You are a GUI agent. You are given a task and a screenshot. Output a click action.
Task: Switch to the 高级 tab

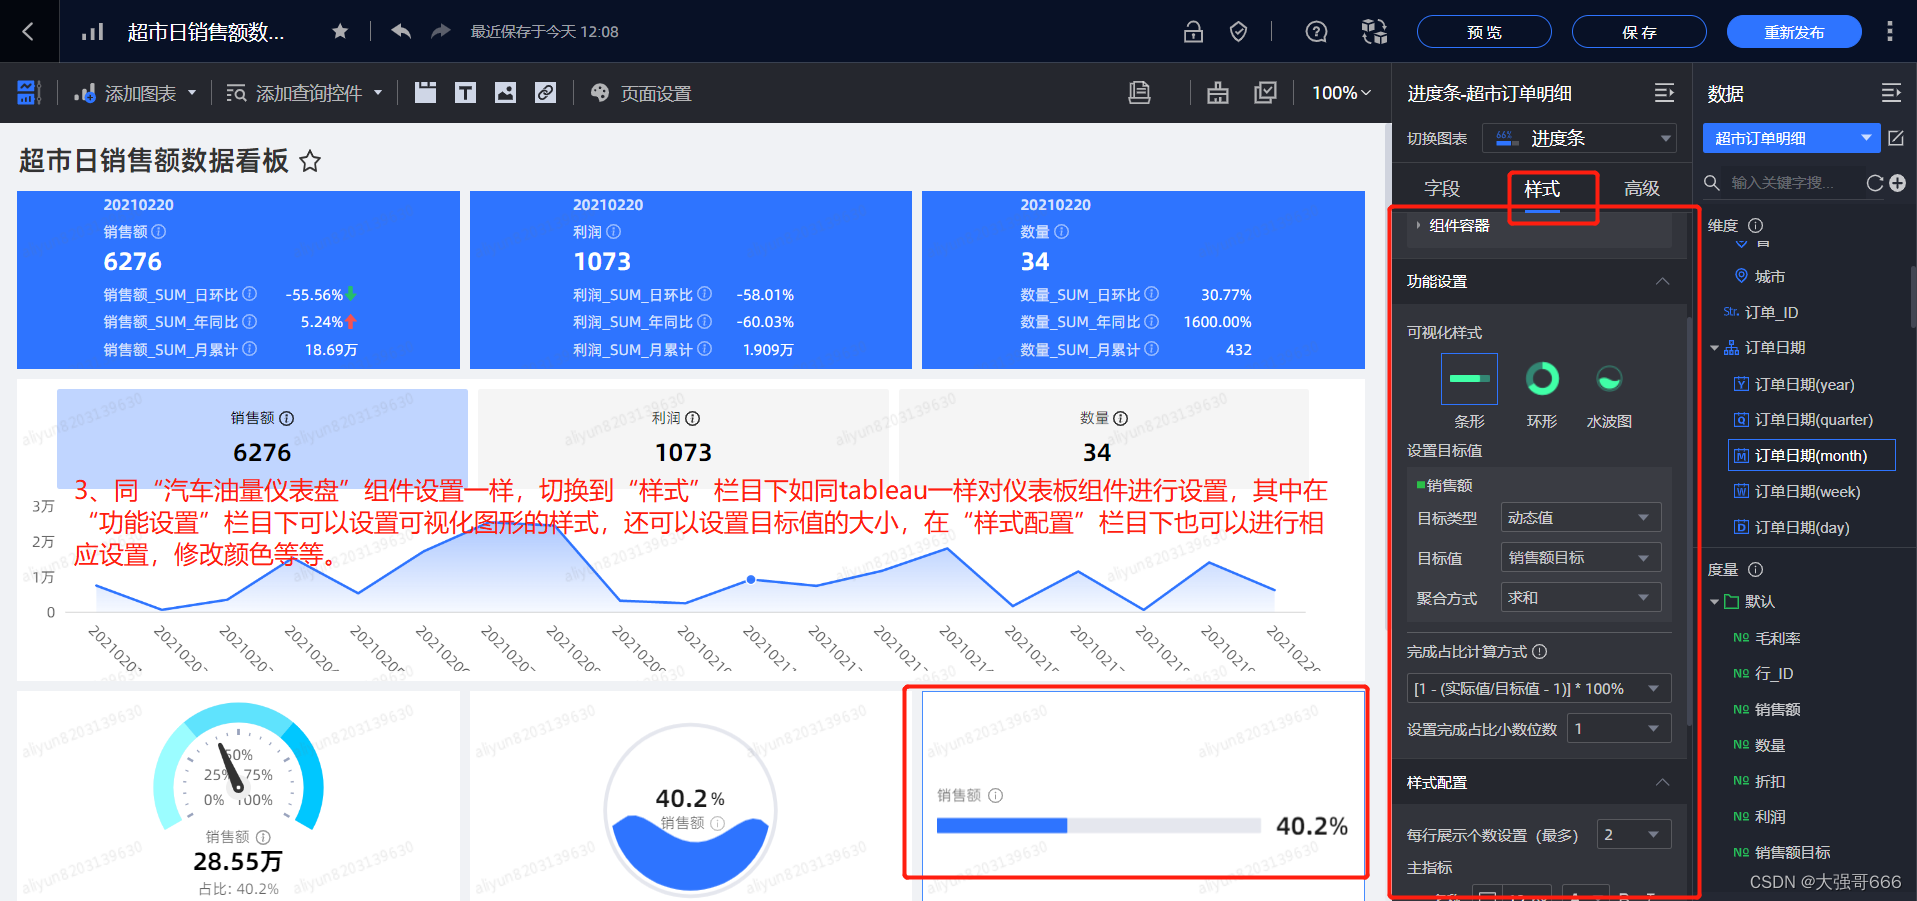1642,188
